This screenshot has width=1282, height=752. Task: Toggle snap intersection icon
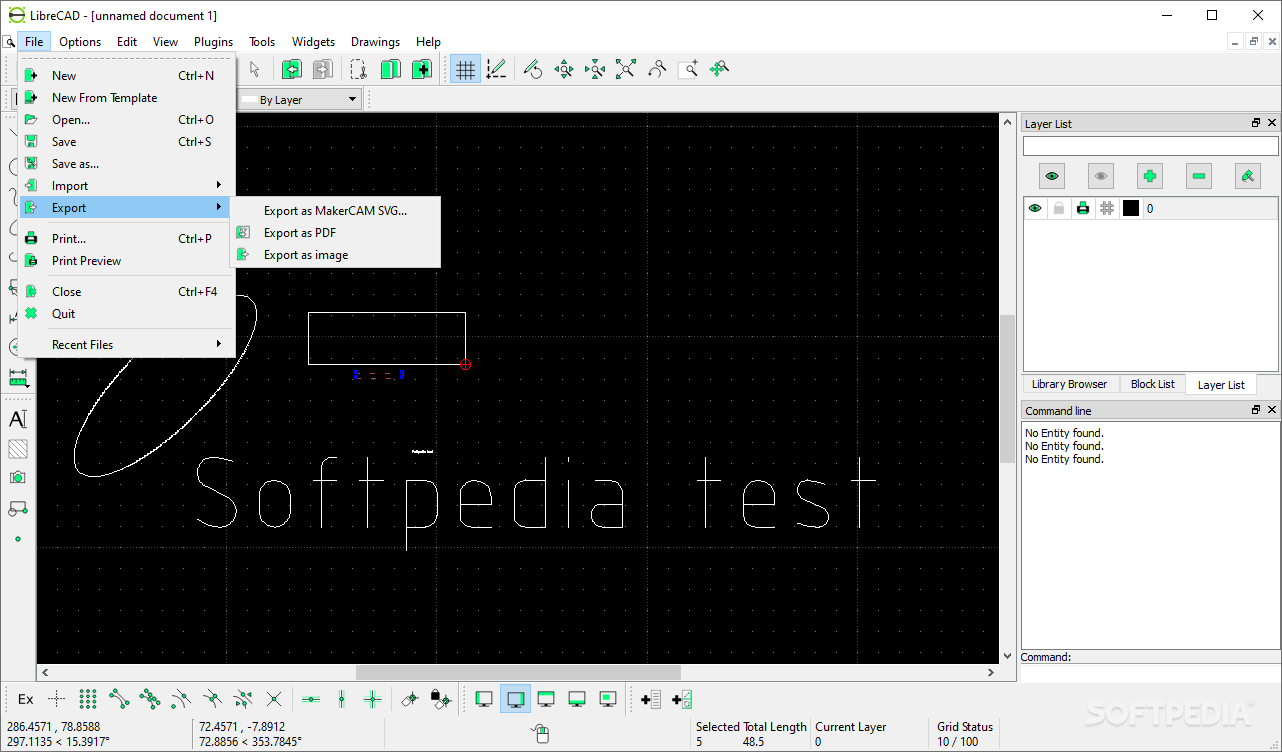click(x=274, y=699)
